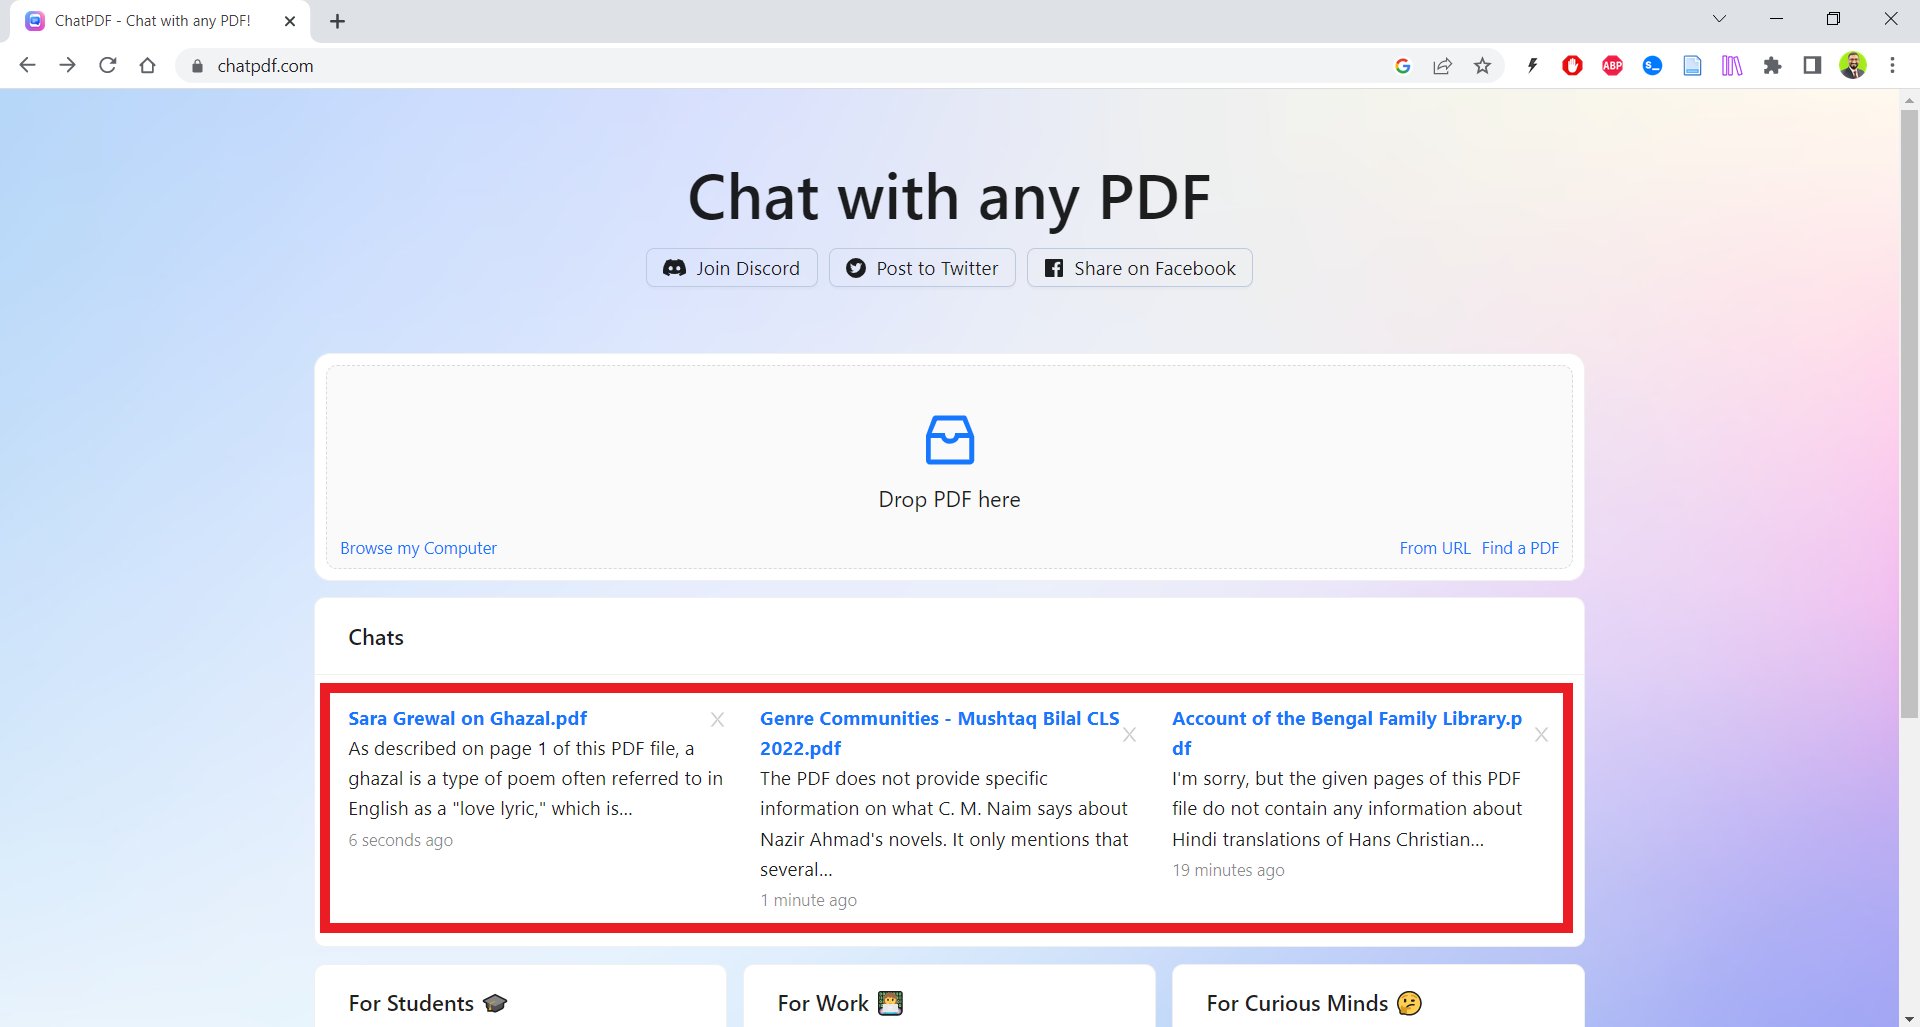Image resolution: width=1920 pixels, height=1027 pixels.
Task: Close the ChatPDF tab
Action: [x=290, y=21]
